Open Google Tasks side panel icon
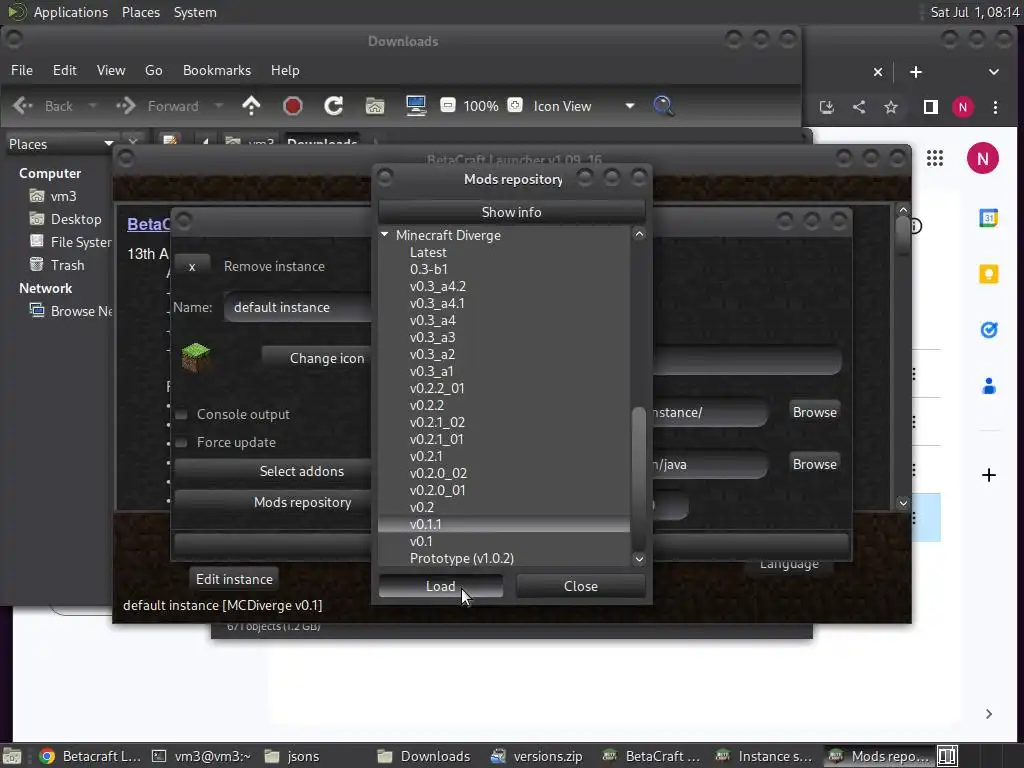This screenshot has height=768, width=1024. point(989,330)
